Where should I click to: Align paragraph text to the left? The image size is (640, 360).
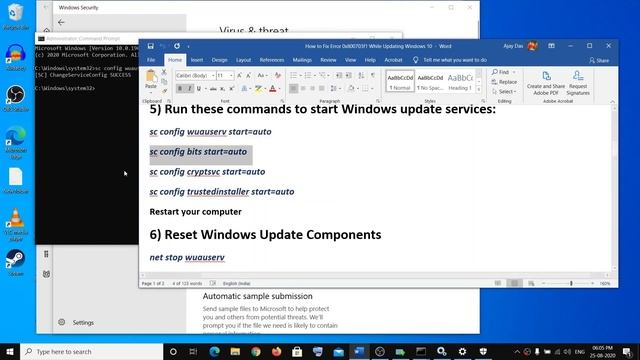pyautogui.click(x=293, y=89)
